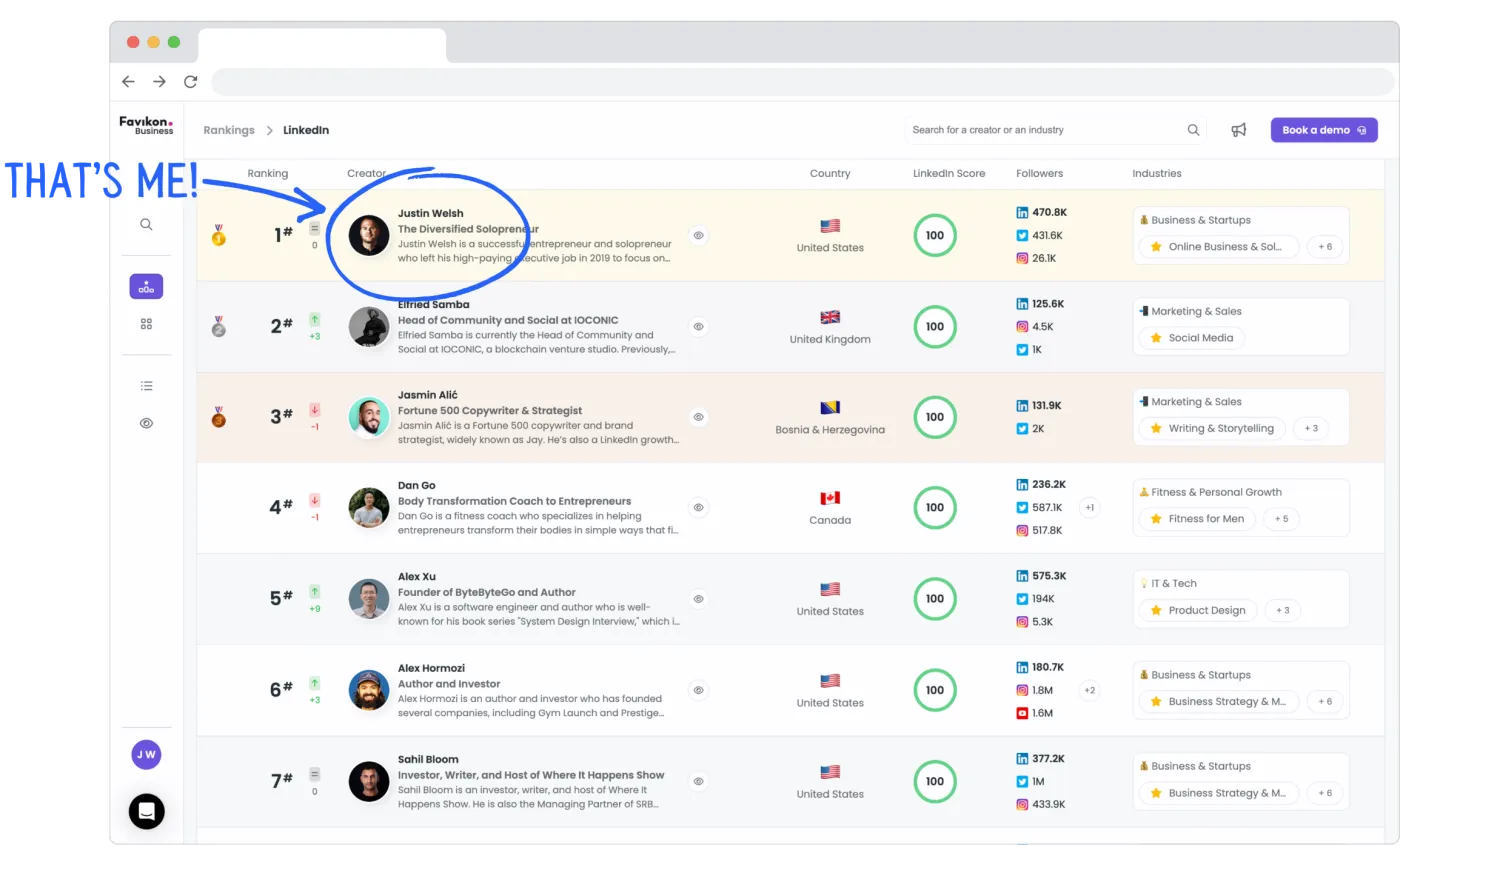Toggle the eye icon for Justin Welsh

698,236
